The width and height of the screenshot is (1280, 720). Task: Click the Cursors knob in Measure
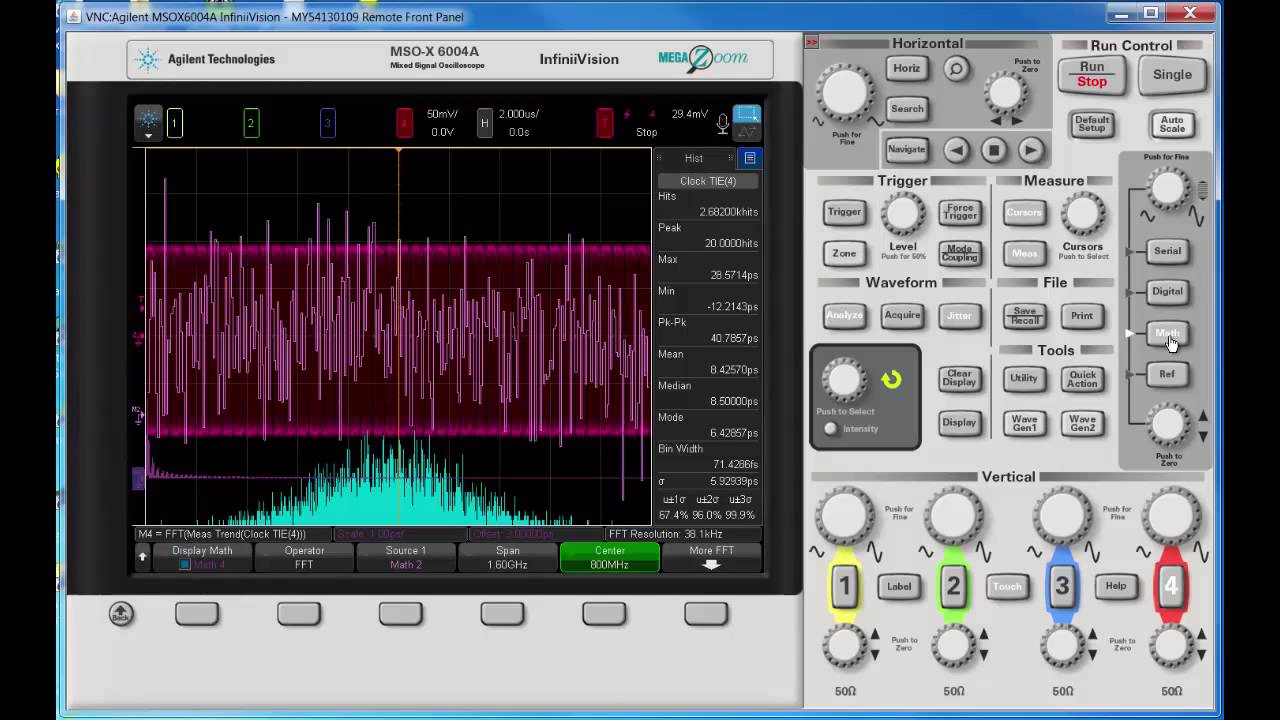pyautogui.click(x=1082, y=212)
